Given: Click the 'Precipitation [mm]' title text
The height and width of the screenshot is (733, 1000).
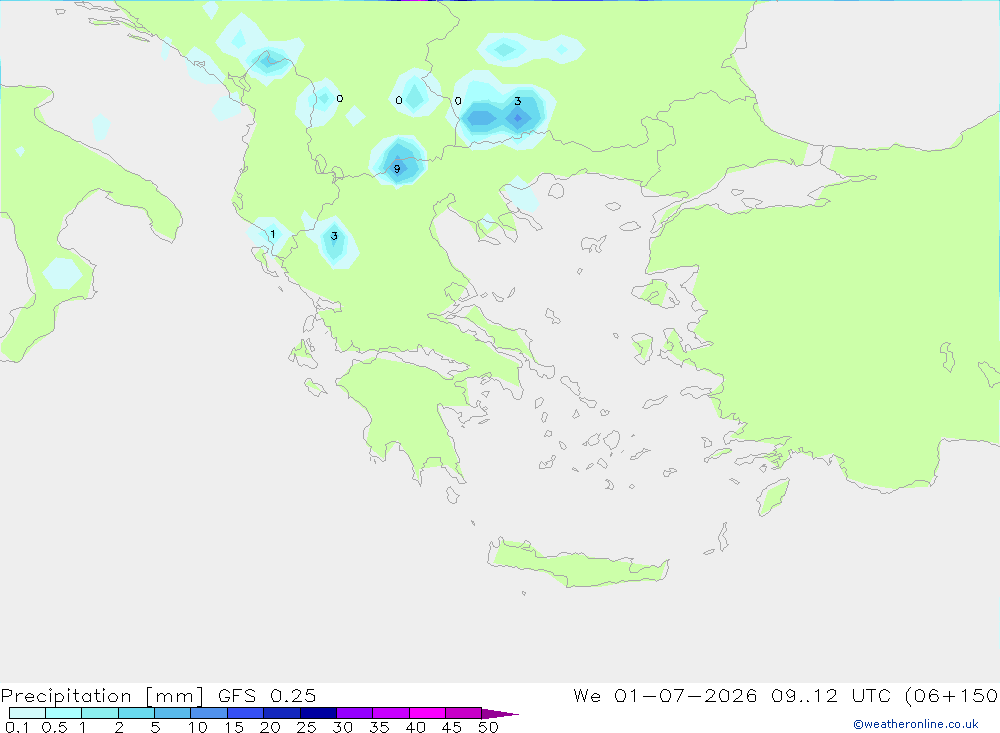Looking at the screenshot, I should (x=102, y=696).
